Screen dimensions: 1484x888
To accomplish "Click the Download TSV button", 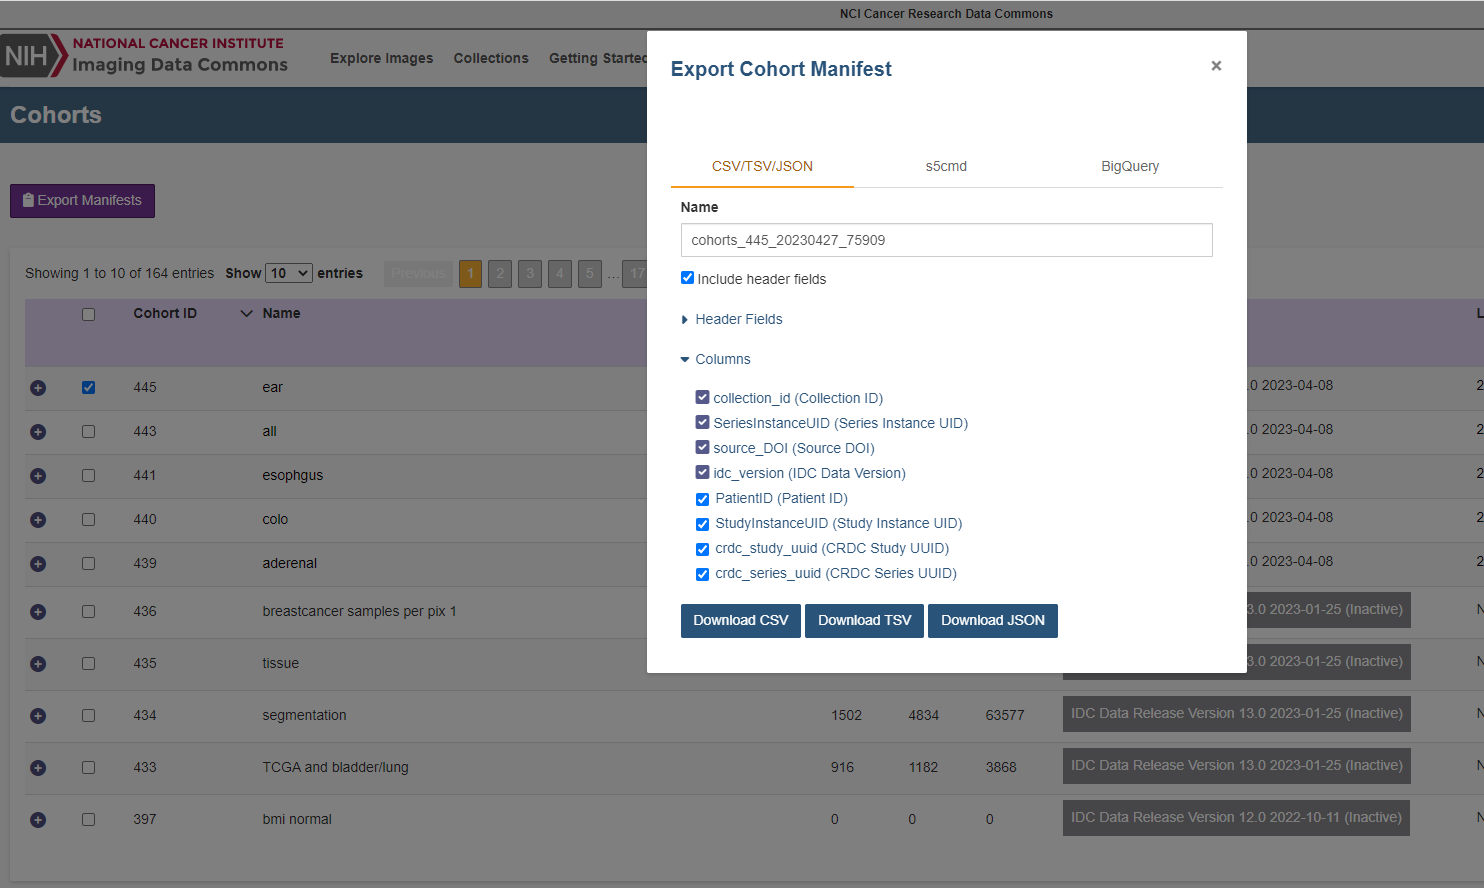I will tap(864, 620).
